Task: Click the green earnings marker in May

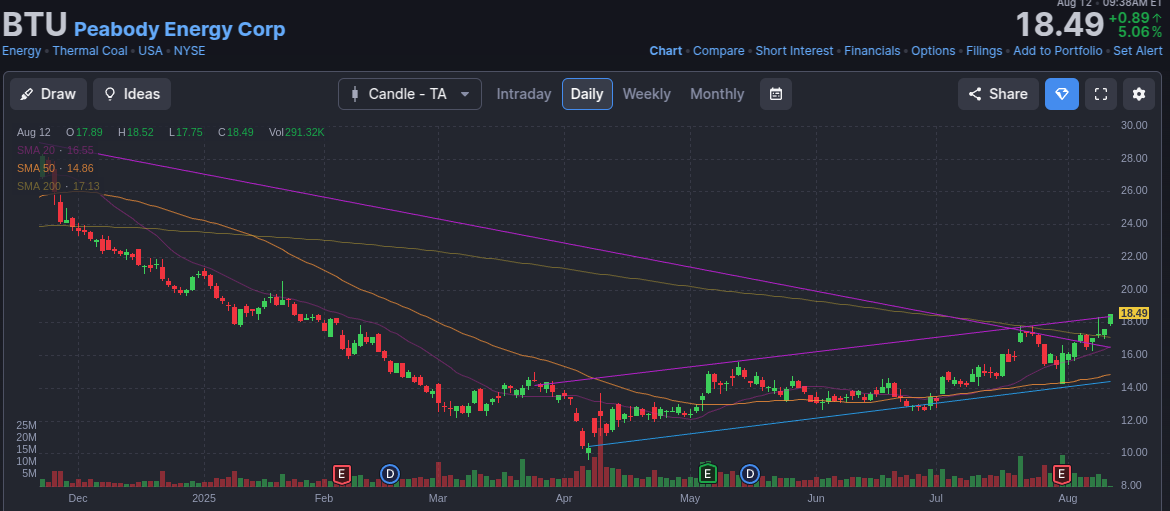Action: pos(707,473)
